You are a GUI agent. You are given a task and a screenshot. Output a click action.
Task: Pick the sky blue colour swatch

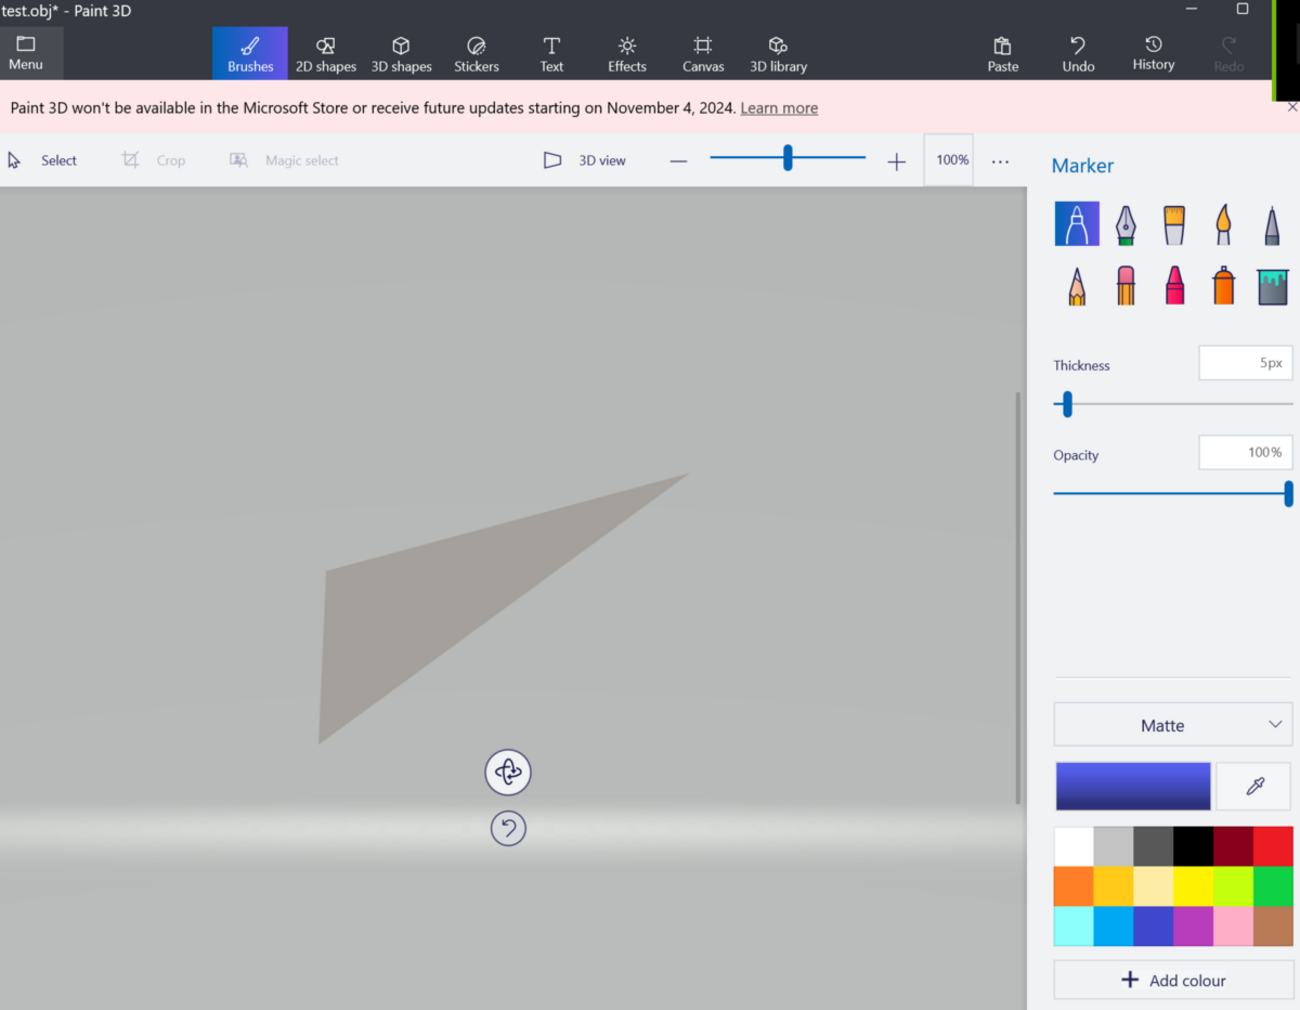[1114, 926]
